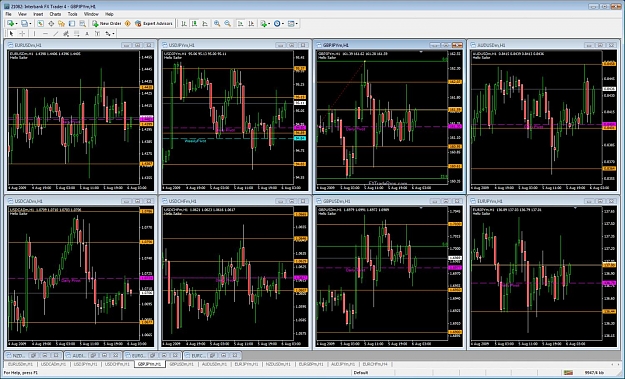Launch the Strategy Tester toolbar icon
The height and width of the screenshot is (379, 625).
click(x=82, y=24)
